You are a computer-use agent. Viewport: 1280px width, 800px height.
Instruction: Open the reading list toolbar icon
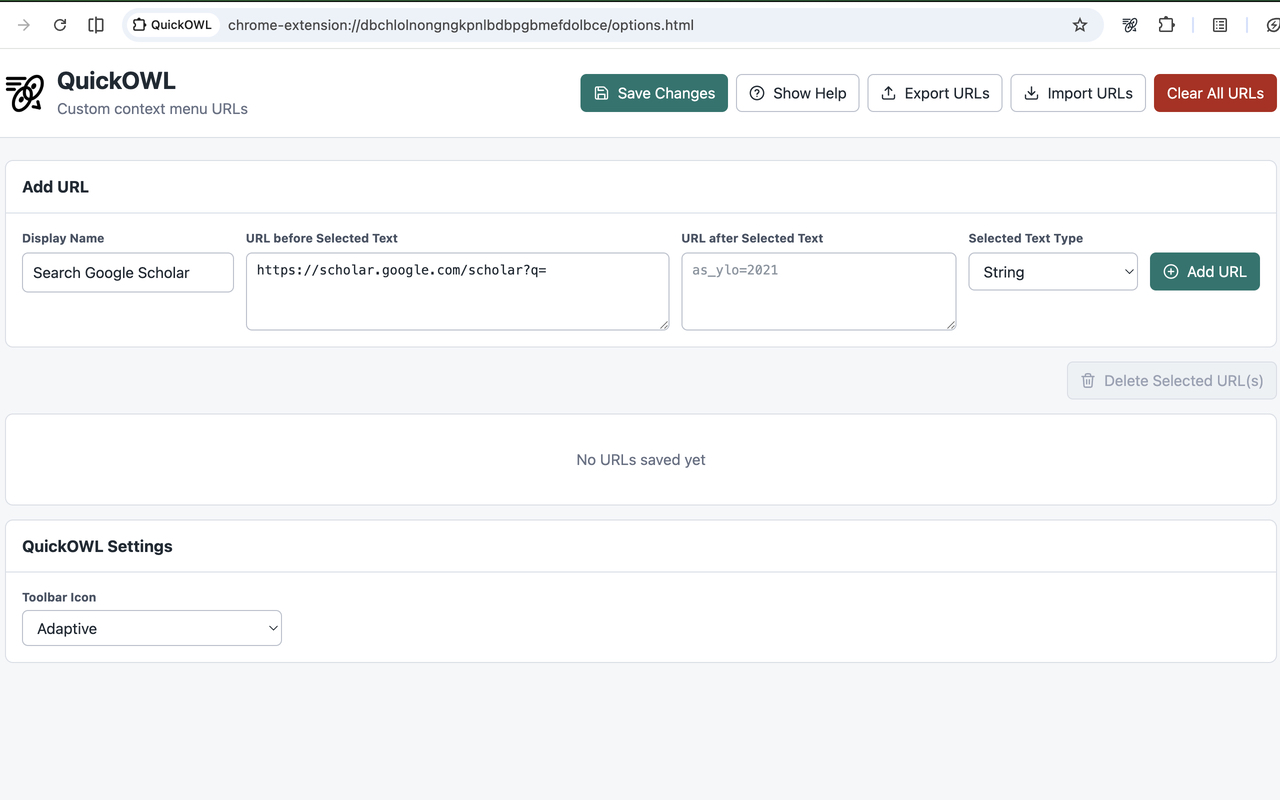(1220, 25)
